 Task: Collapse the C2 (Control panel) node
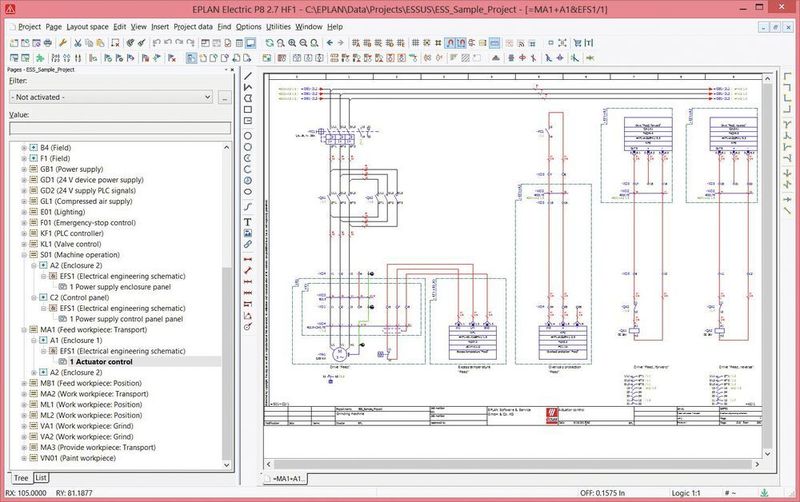[34, 297]
